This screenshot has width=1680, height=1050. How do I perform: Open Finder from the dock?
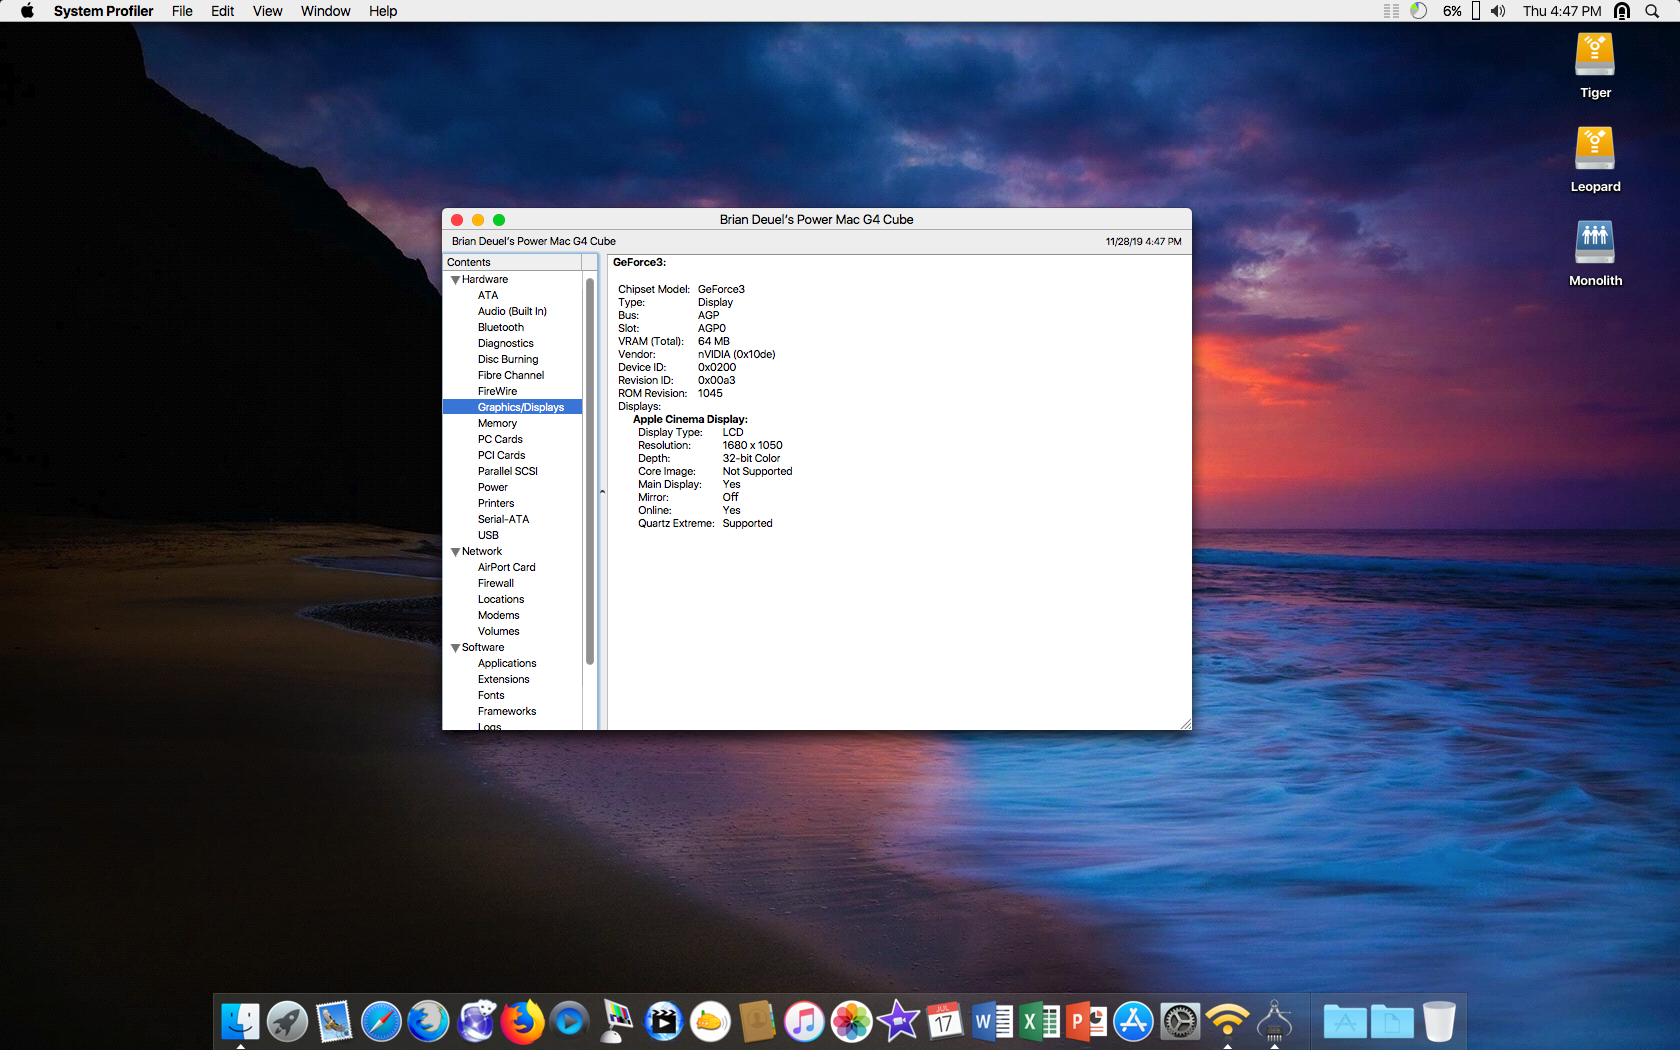click(240, 1022)
